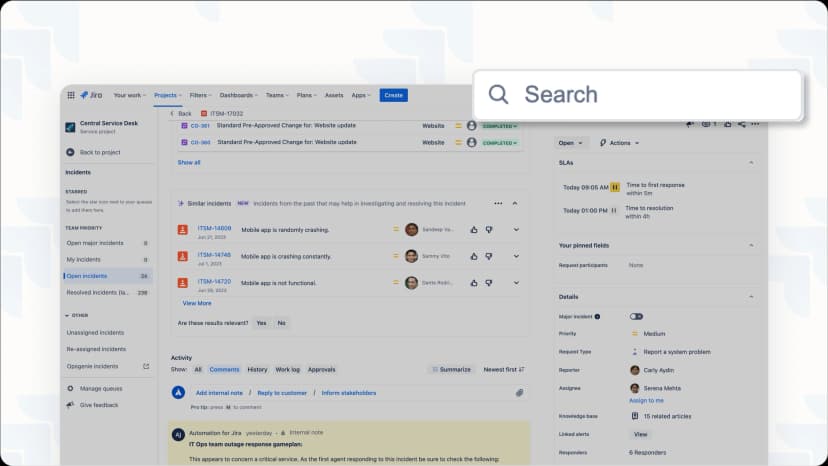Click the vote thumbs-up icon in issue header

[728, 124]
